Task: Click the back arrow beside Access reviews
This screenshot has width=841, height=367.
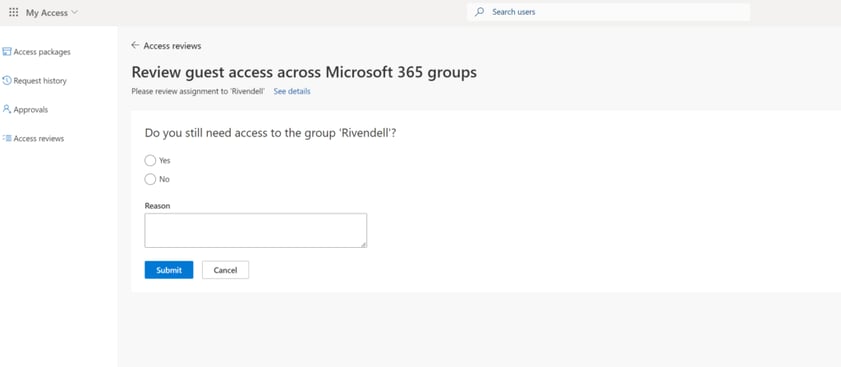Action: pyautogui.click(x=135, y=46)
